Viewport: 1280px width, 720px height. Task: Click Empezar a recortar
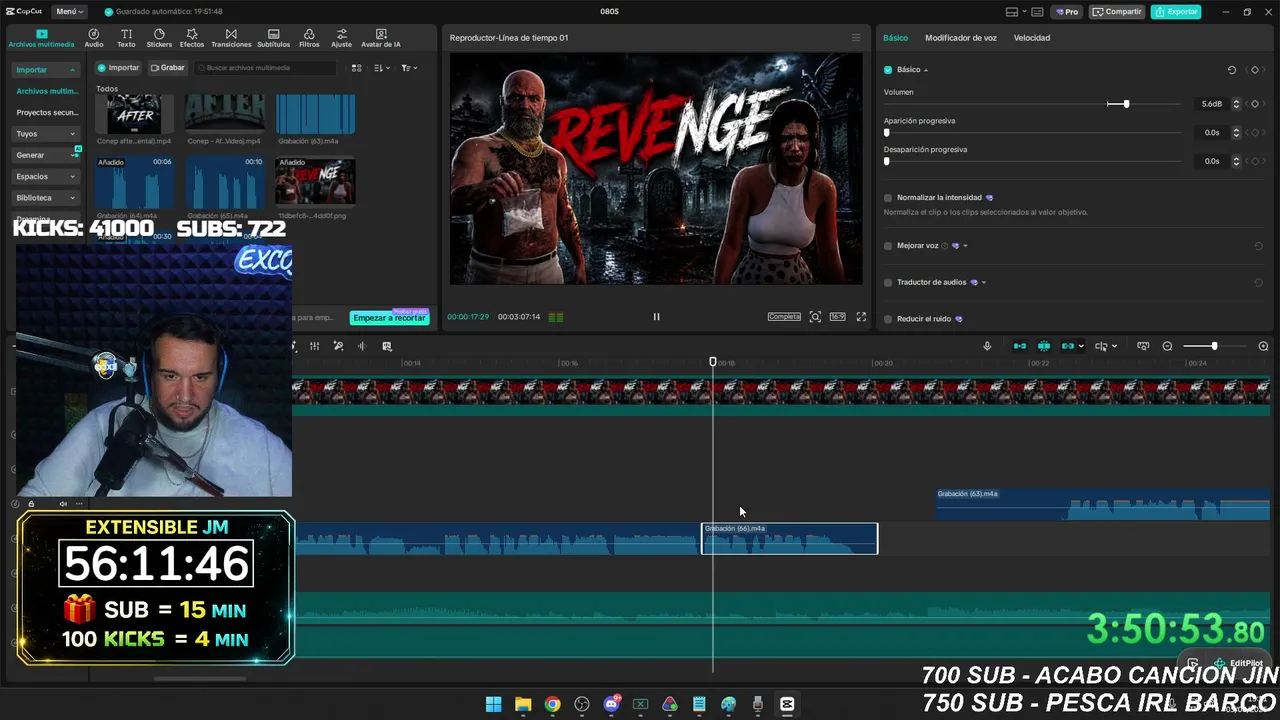[x=389, y=318]
